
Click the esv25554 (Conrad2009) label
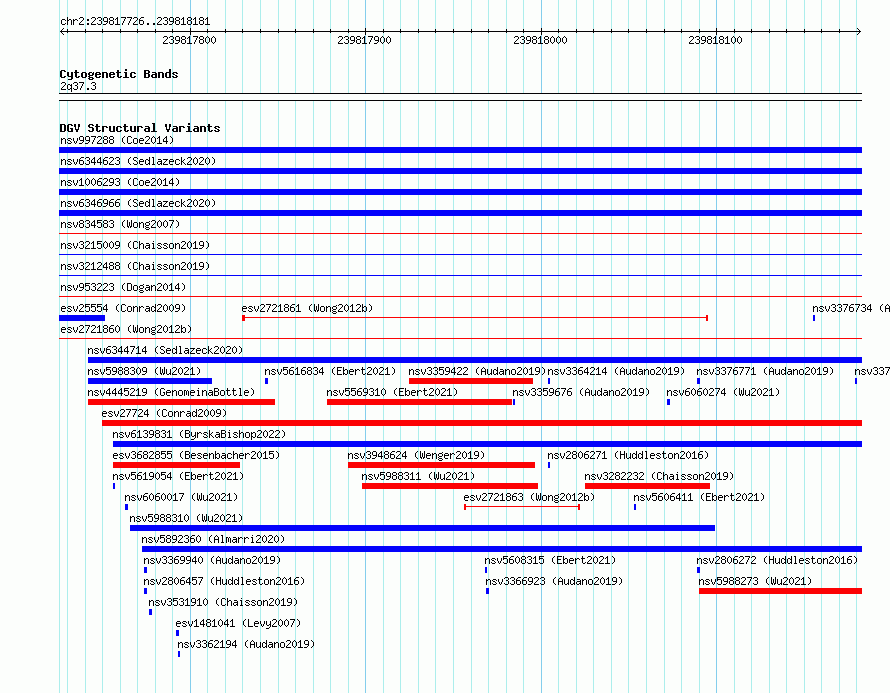tap(123, 308)
